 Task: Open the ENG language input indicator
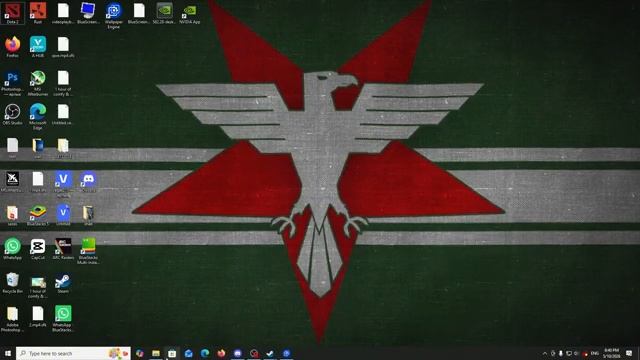click(595, 353)
